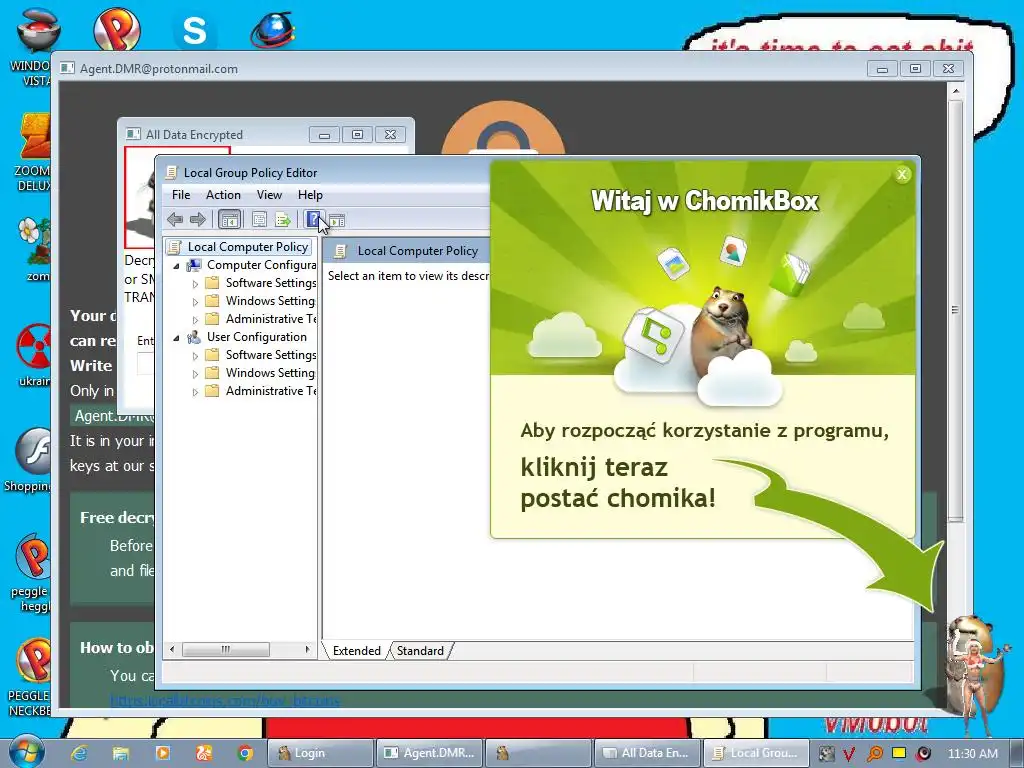The image size is (1024, 768).
Task: Switch to All Data Encrypted taskbar button
Action: (647, 753)
